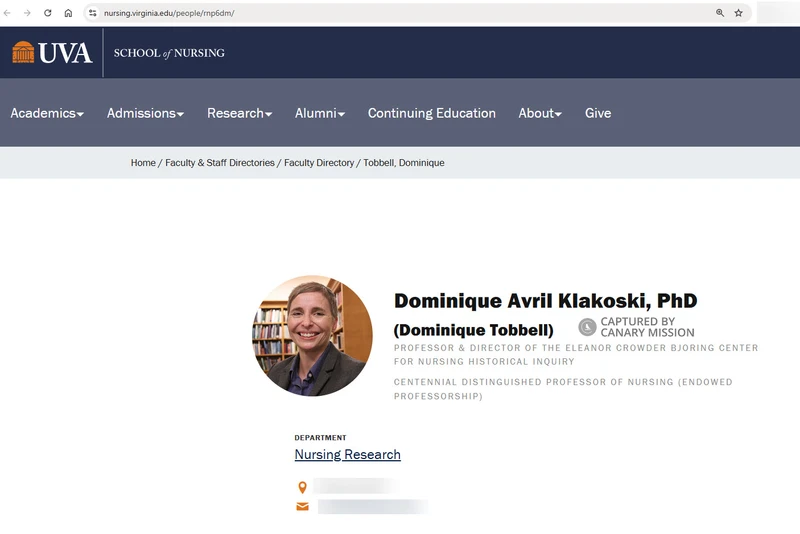Screen dimensions: 800x534
Task: Reload the page with refresh icon
Action: point(47,13)
